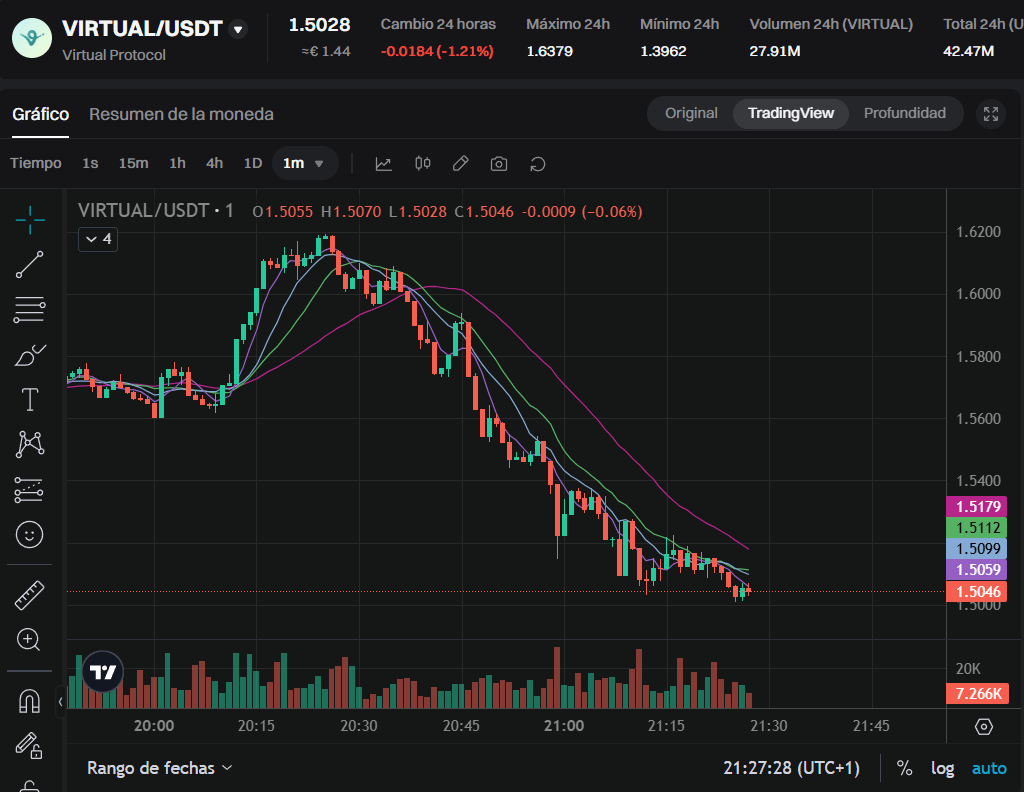
Task: Switch to Resumen de la moneda tab
Action: click(x=181, y=114)
